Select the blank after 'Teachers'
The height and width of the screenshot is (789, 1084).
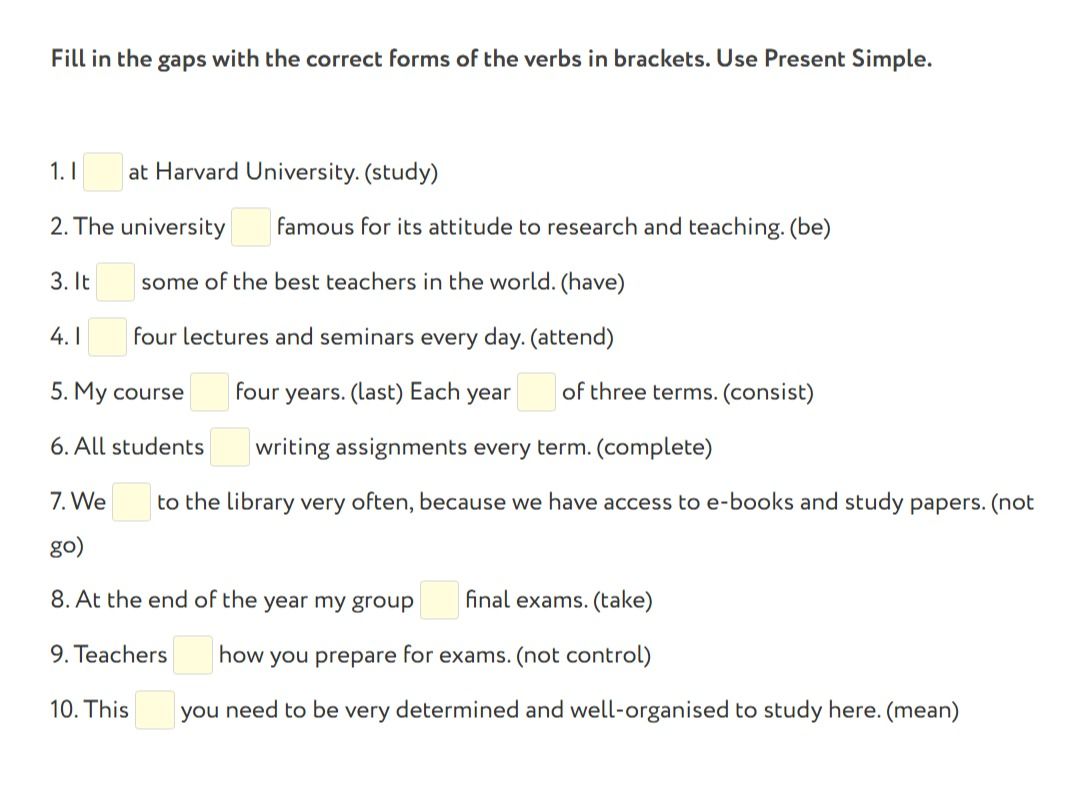193,655
